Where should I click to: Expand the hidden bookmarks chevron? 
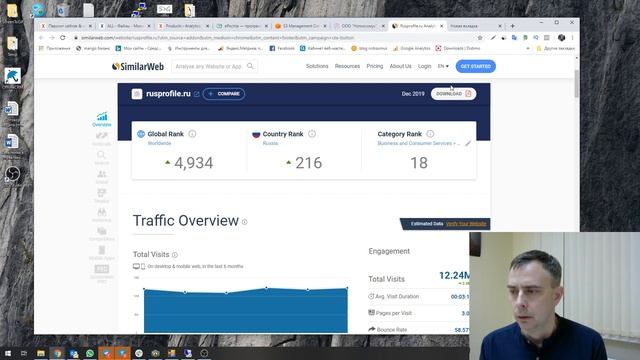[x=528, y=48]
